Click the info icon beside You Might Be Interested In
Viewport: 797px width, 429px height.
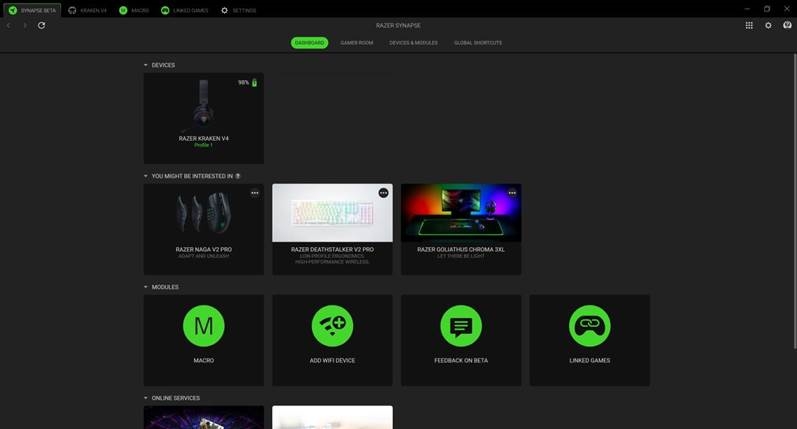click(238, 176)
